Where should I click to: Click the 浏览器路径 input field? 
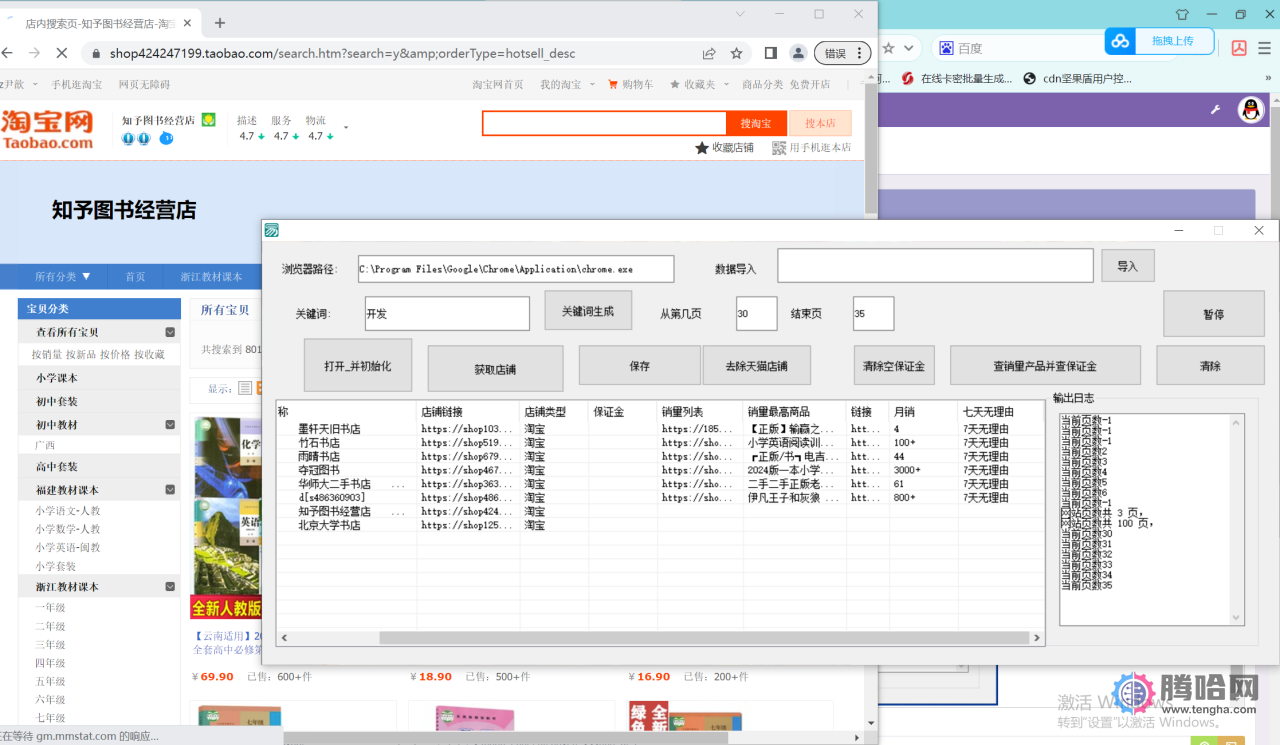pos(516,269)
